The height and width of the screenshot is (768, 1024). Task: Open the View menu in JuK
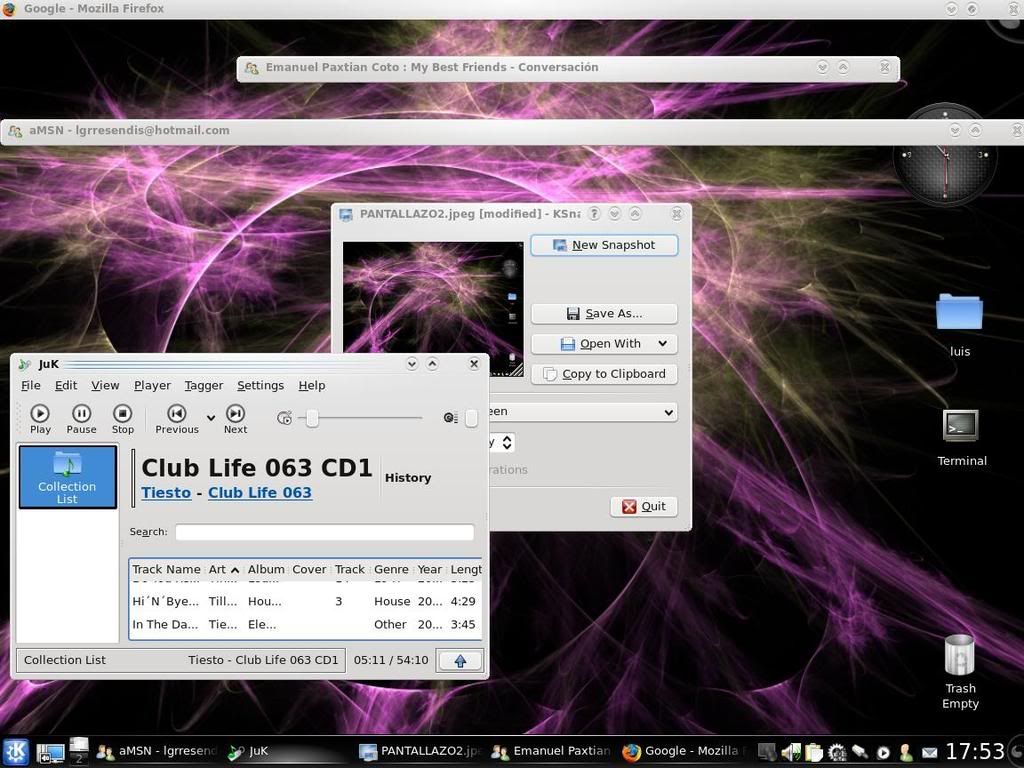point(105,385)
